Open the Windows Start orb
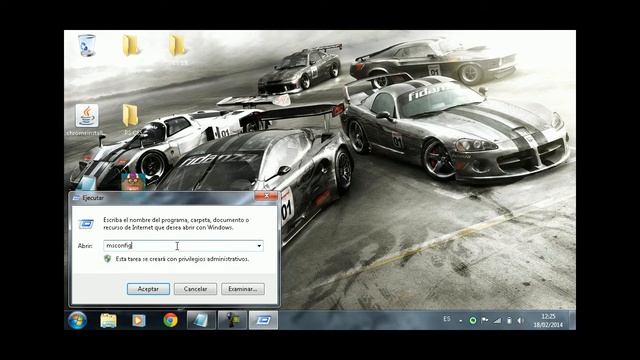Viewport: 640px width, 360px height. point(78,320)
